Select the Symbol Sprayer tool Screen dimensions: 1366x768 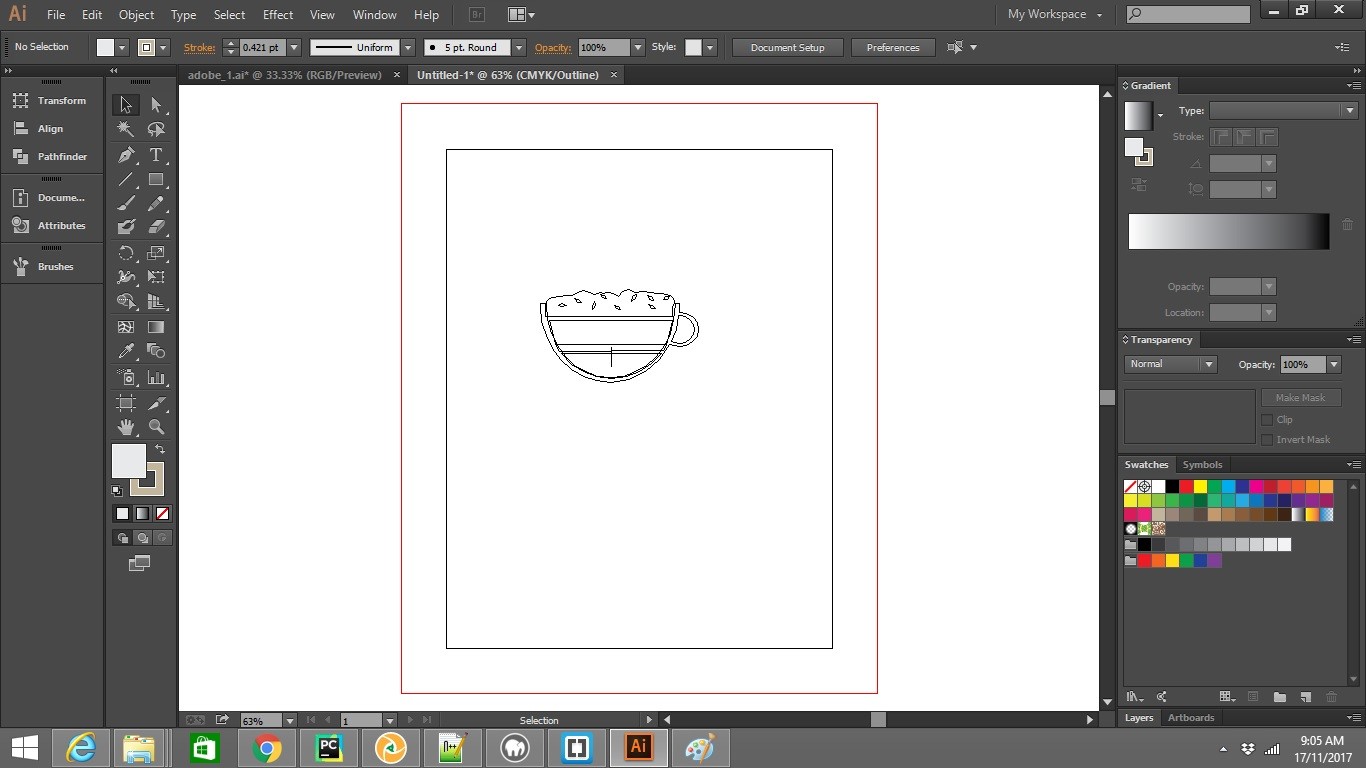pyautogui.click(x=126, y=377)
